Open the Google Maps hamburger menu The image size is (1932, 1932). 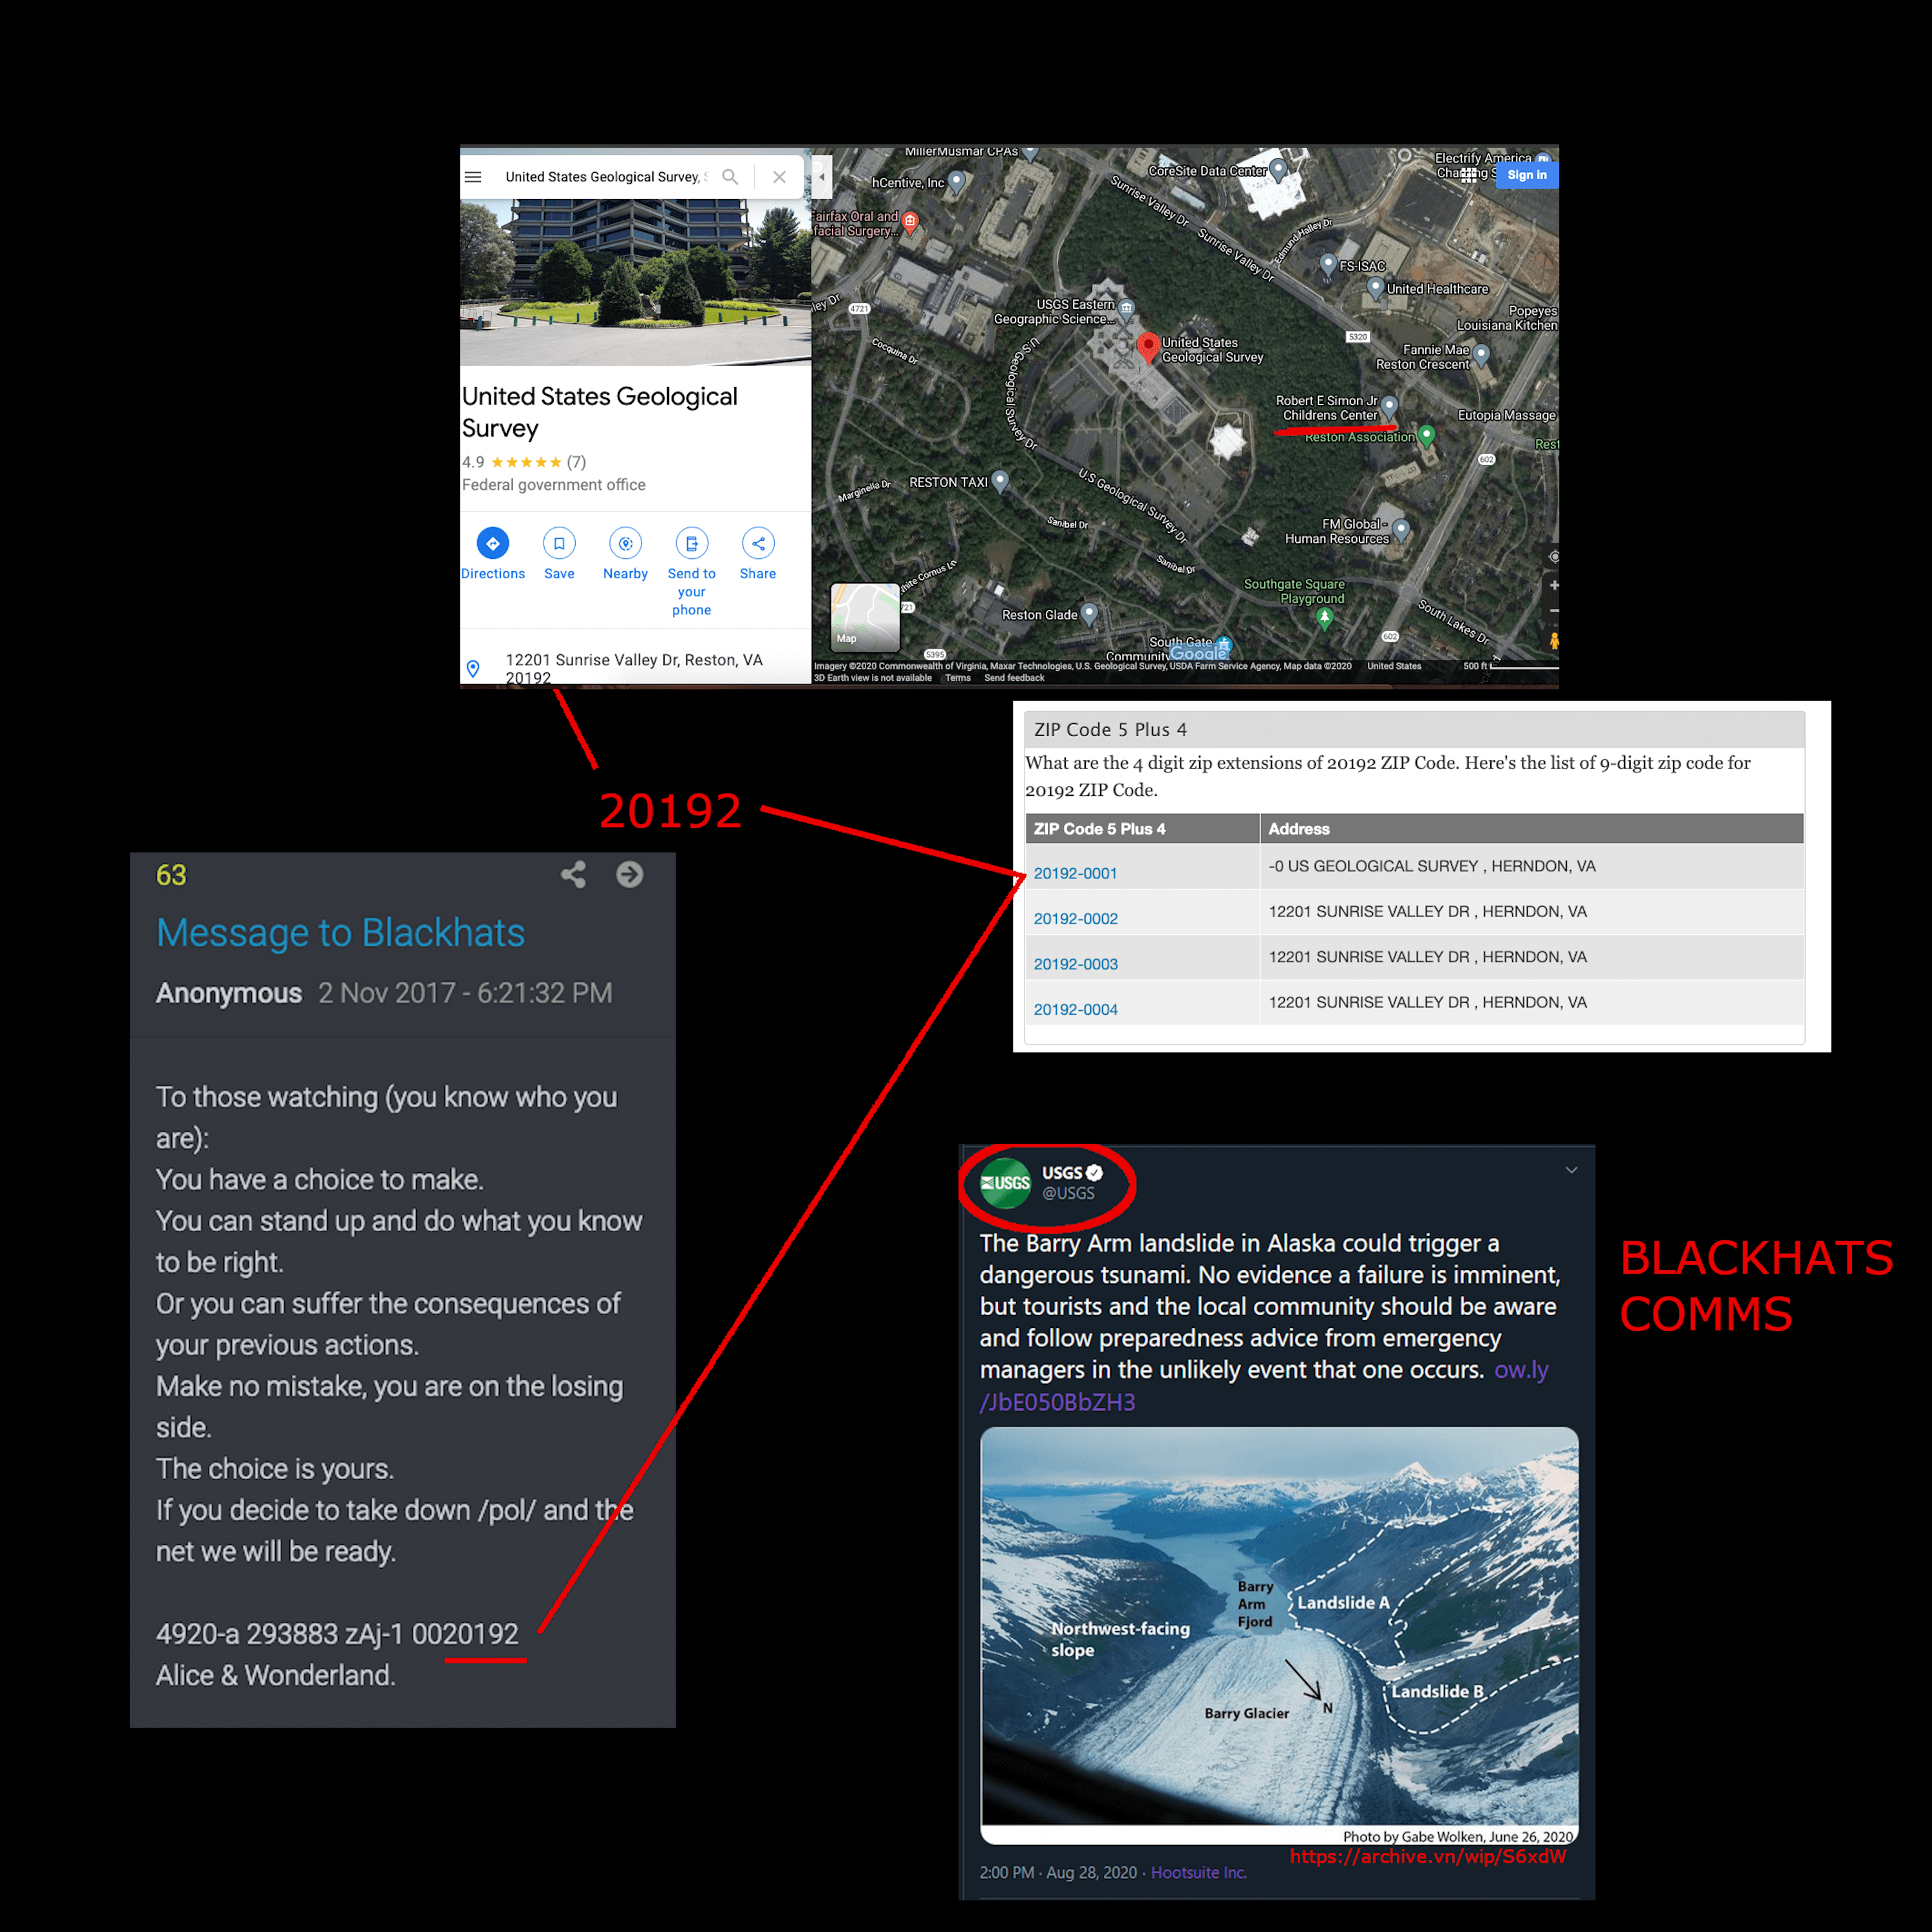pyautogui.click(x=473, y=177)
